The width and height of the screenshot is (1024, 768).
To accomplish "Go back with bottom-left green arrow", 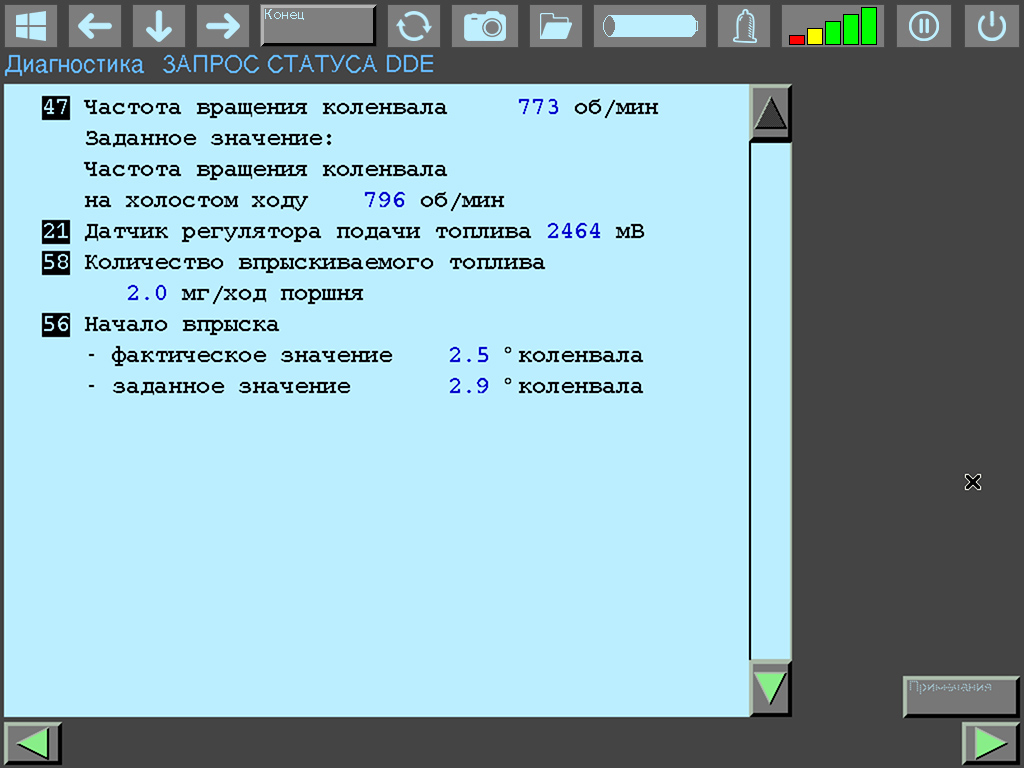I will 33,744.
